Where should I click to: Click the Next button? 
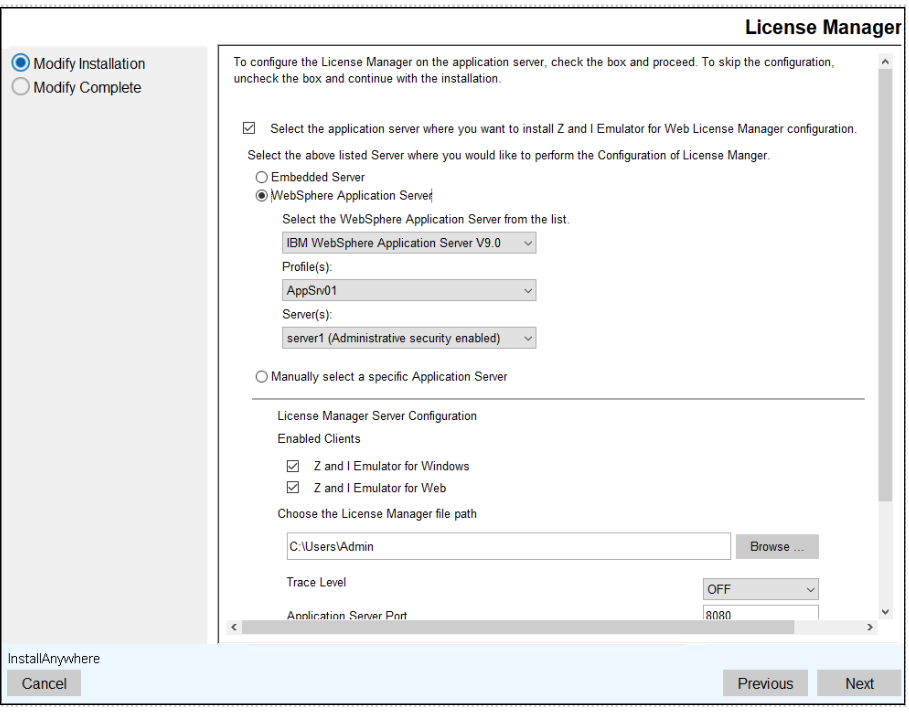tap(859, 684)
